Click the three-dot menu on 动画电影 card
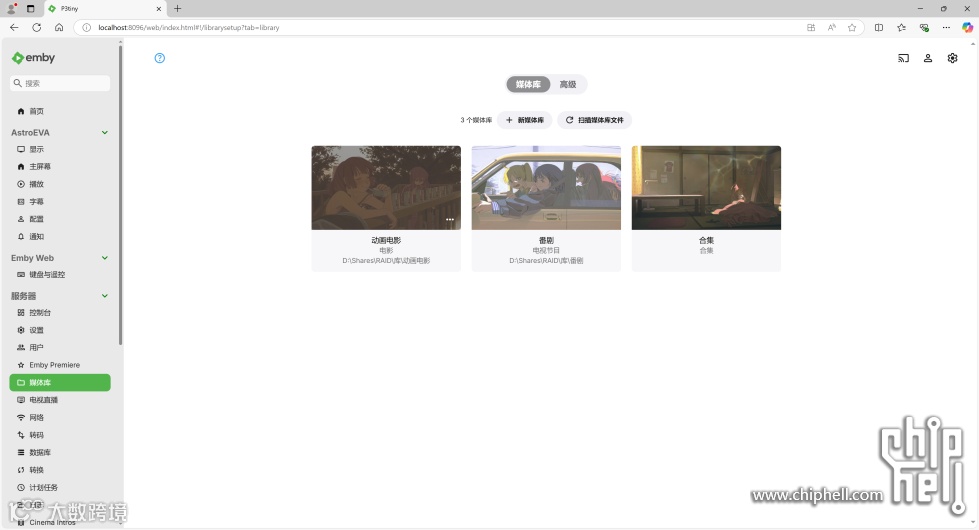This screenshot has width=979, height=530. (x=450, y=220)
